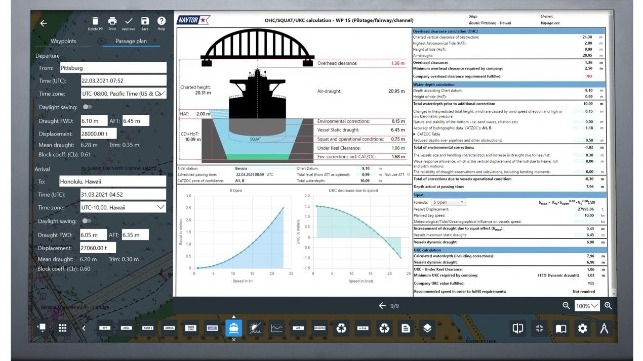Open Departure Time zone dropdown Pacific Time
643x361 pixels.
click(x=123, y=94)
